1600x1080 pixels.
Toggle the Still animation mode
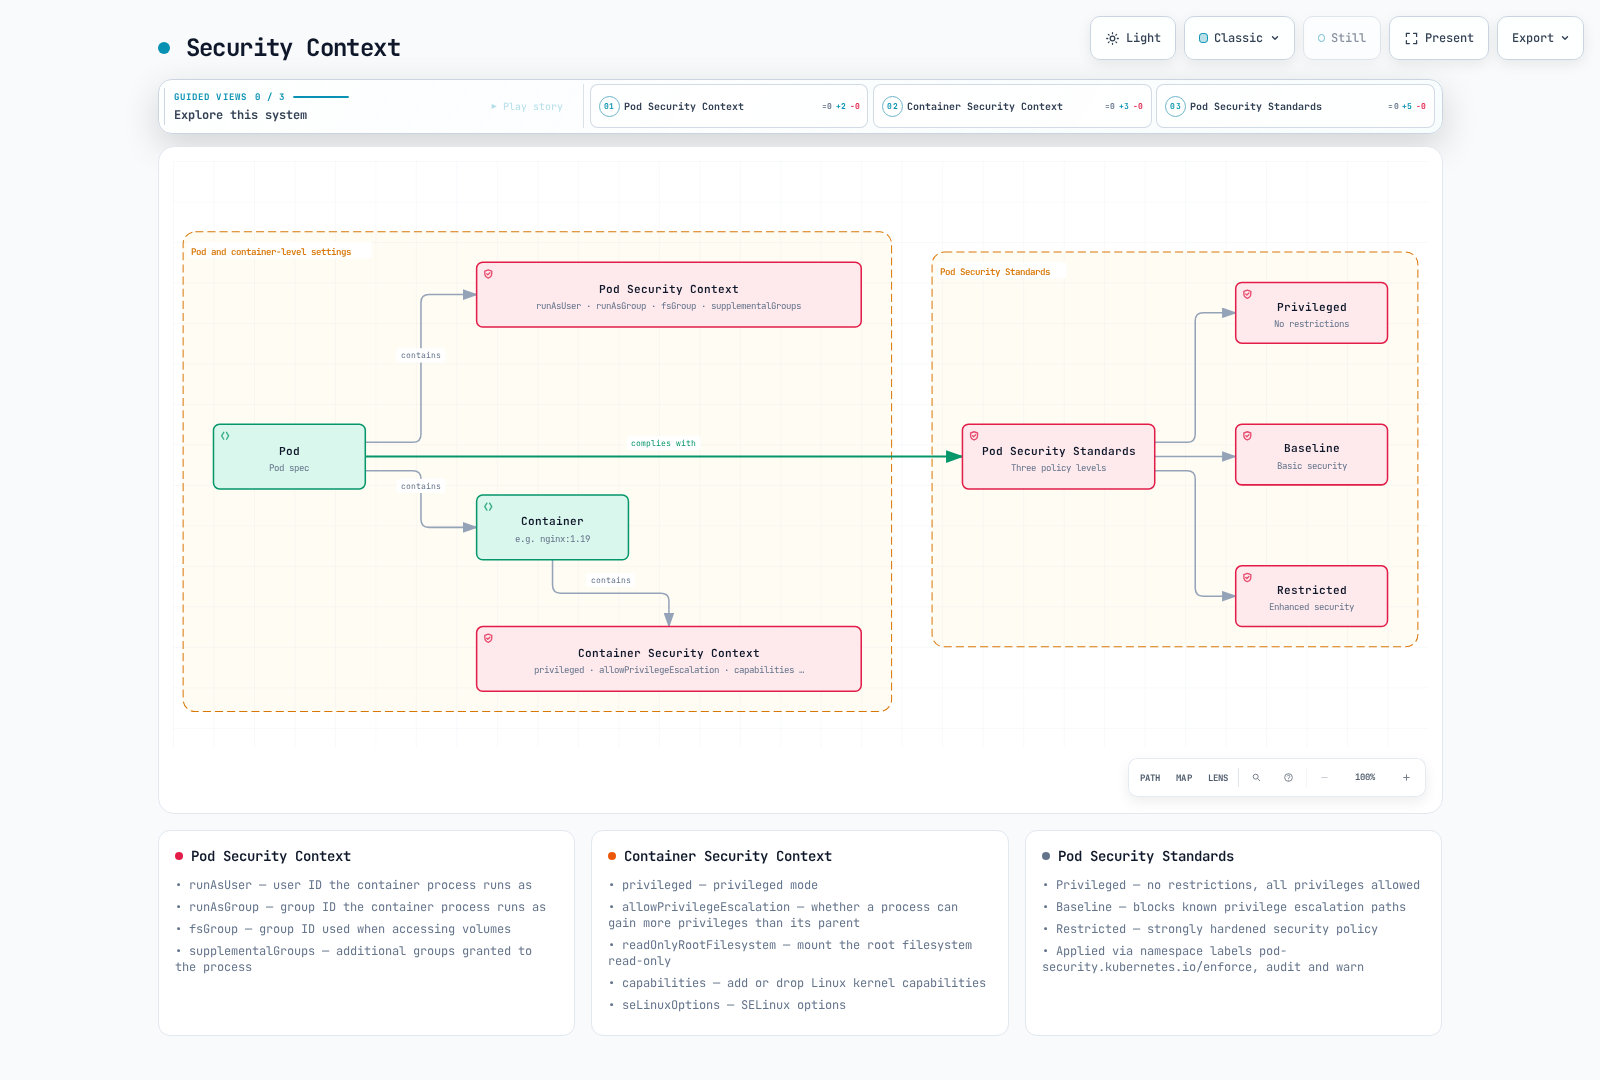(1342, 38)
